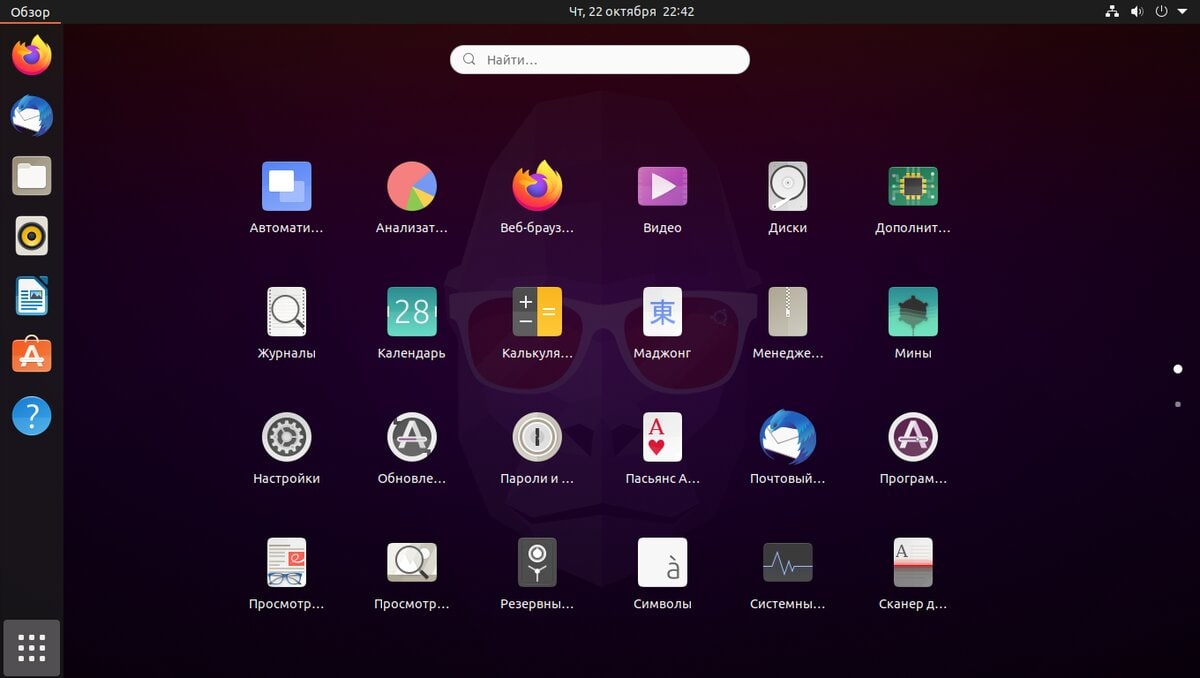Click the network status icon
The height and width of the screenshot is (678, 1200).
pyautogui.click(x=1112, y=12)
